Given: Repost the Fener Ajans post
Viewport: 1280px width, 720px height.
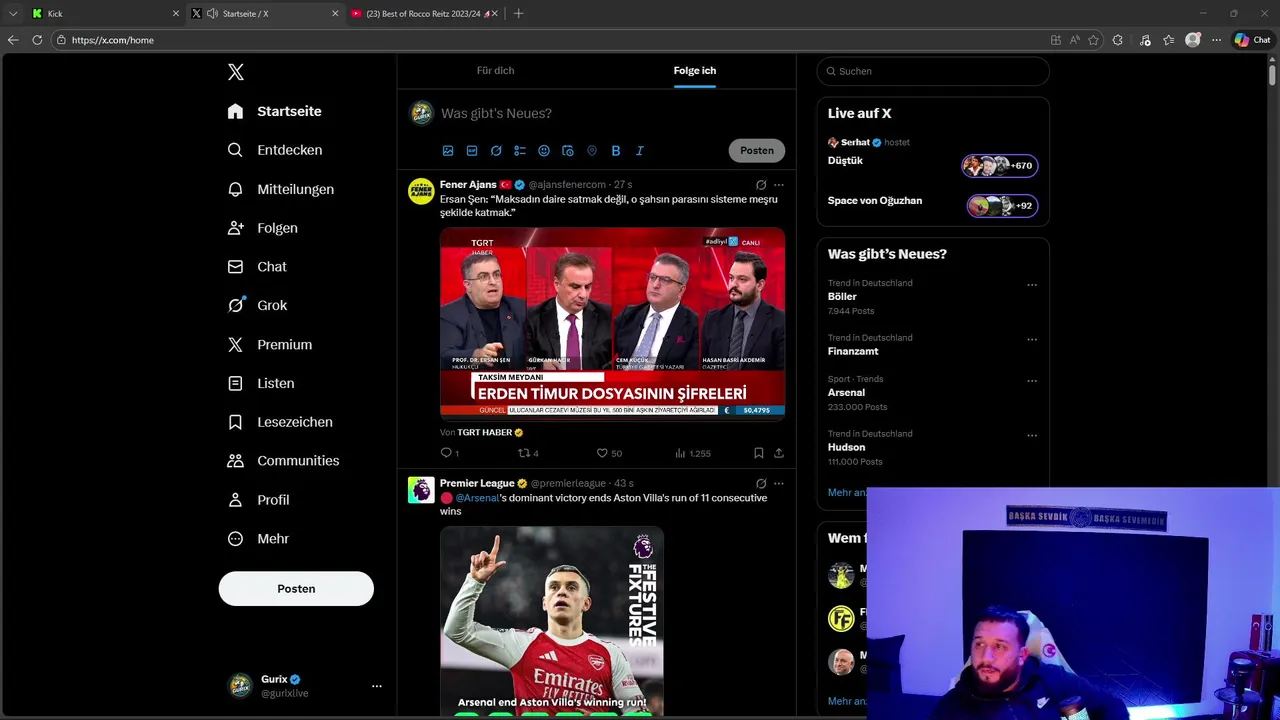Looking at the screenshot, I should (x=528, y=453).
